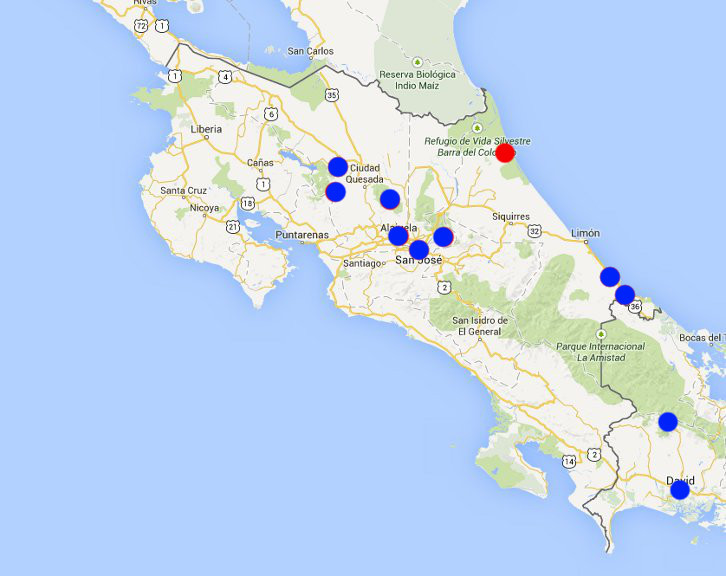Click lower blue marker west of Ciudad Quesada
Screen dimensions: 726x576
336,191
